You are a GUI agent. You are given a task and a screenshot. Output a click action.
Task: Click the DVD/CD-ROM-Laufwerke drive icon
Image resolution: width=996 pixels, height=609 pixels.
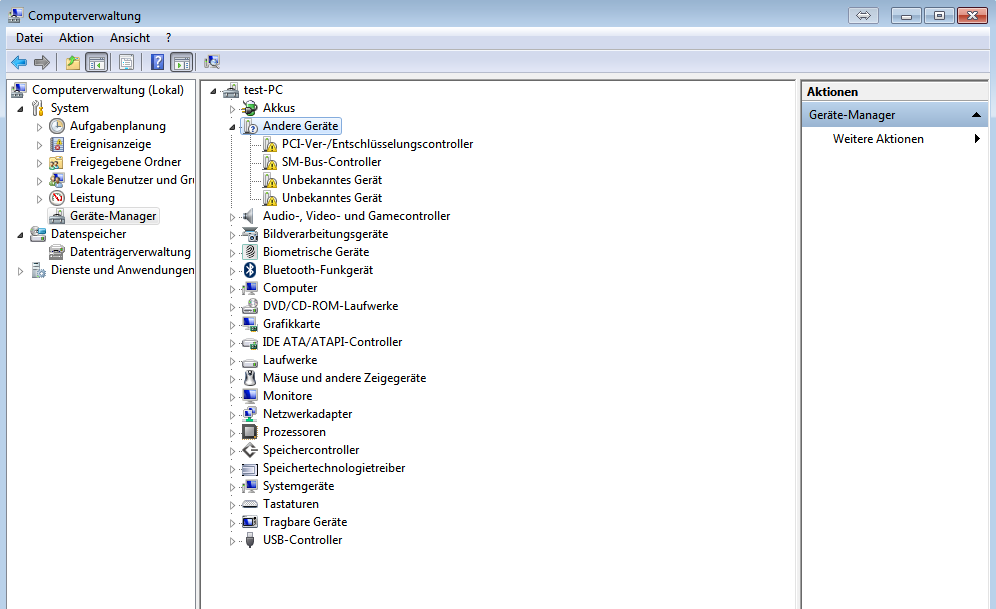point(250,306)
